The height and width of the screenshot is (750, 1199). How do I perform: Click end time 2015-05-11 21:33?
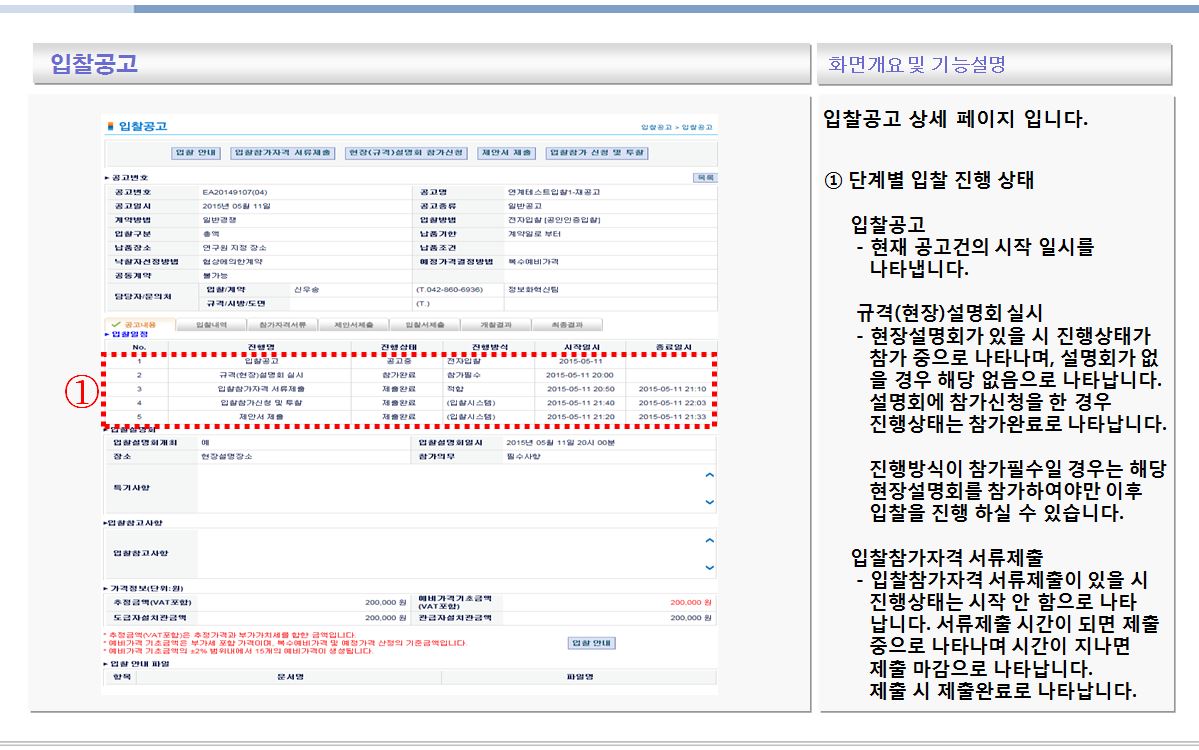pos(672,417)
